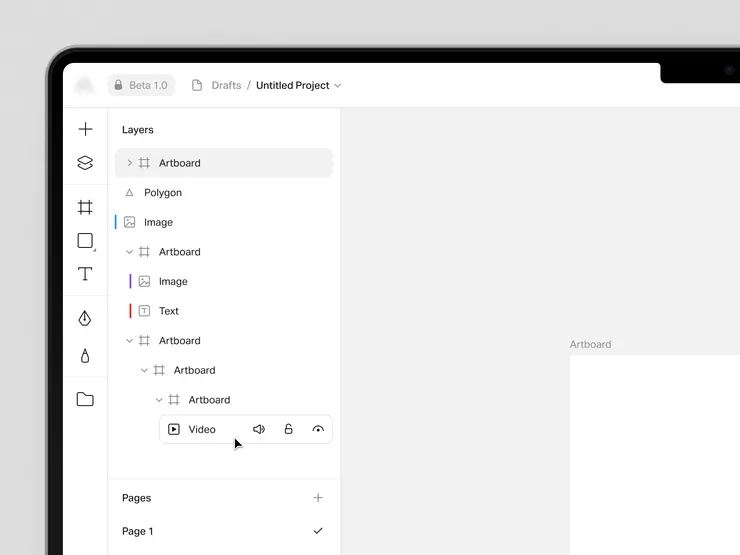Click the frame icon of highlighted Artboard
740x555 pixels.
(144, 163)
